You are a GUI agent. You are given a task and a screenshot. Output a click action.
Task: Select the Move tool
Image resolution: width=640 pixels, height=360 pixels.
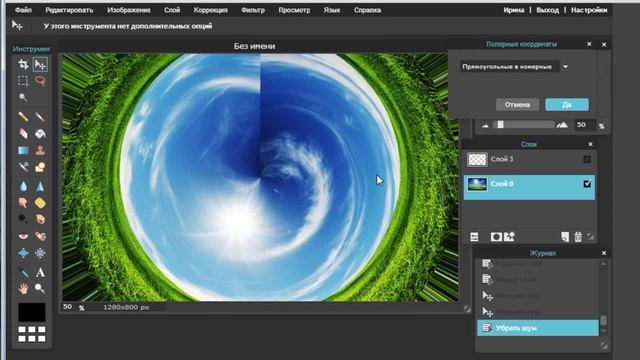tap(40, 64)
